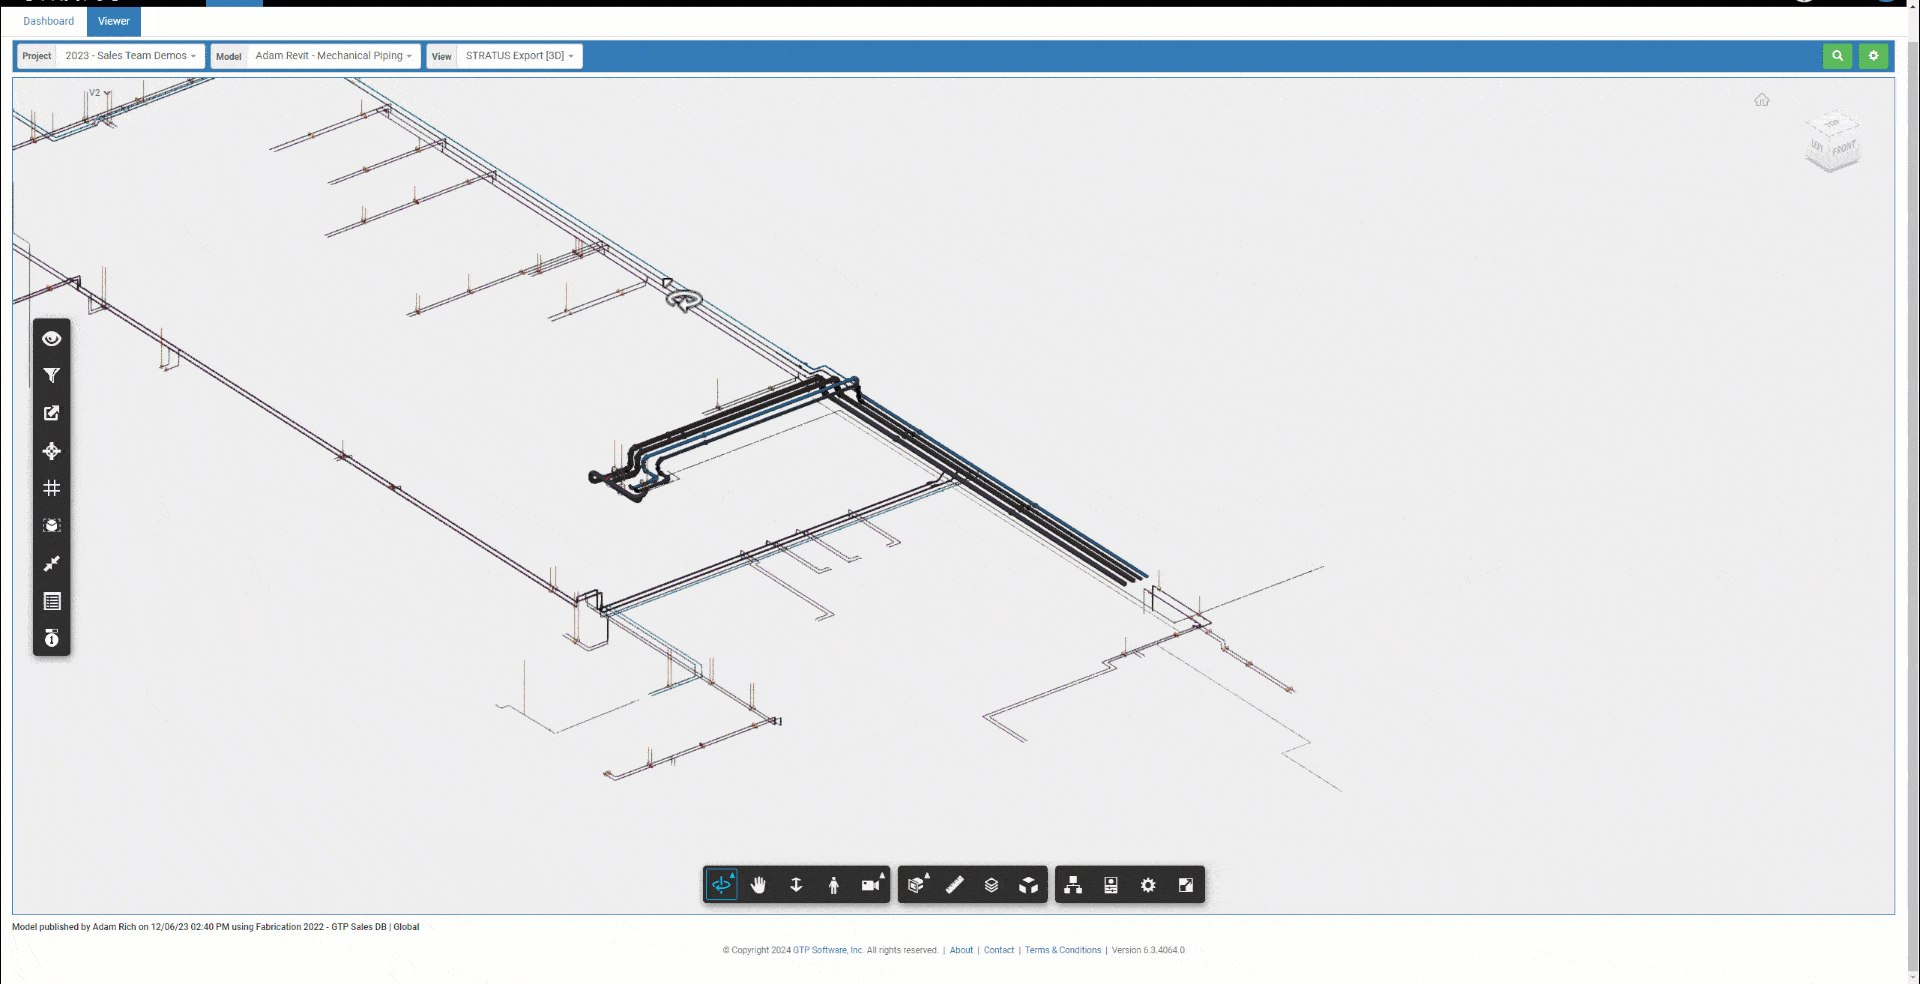Image resolution: width=1920 pixels, height=984 pixels.
Task: Open the viewer settings gear in bottom toolbar
Action: pyautogui.click(x=1147, y=885)
